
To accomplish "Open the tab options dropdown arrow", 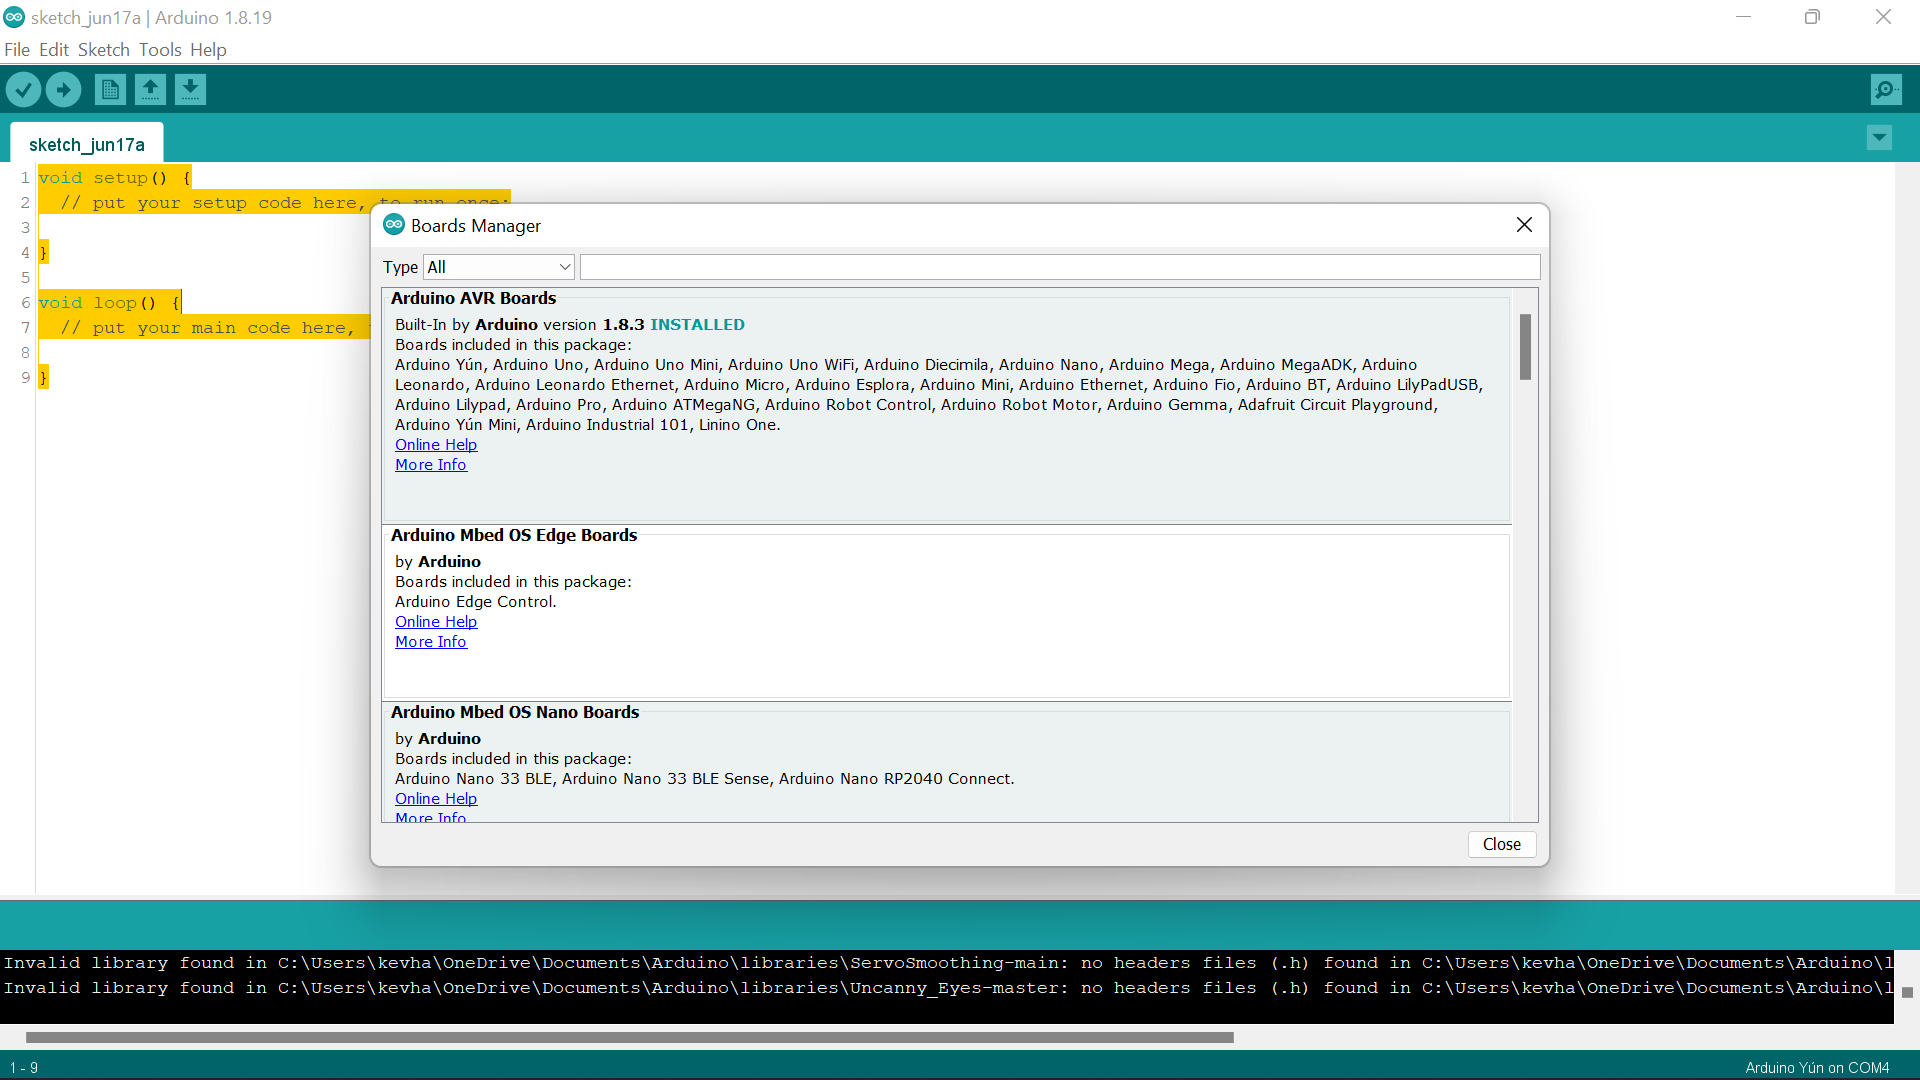I will pyautogui.click(x=1879, y=138).
